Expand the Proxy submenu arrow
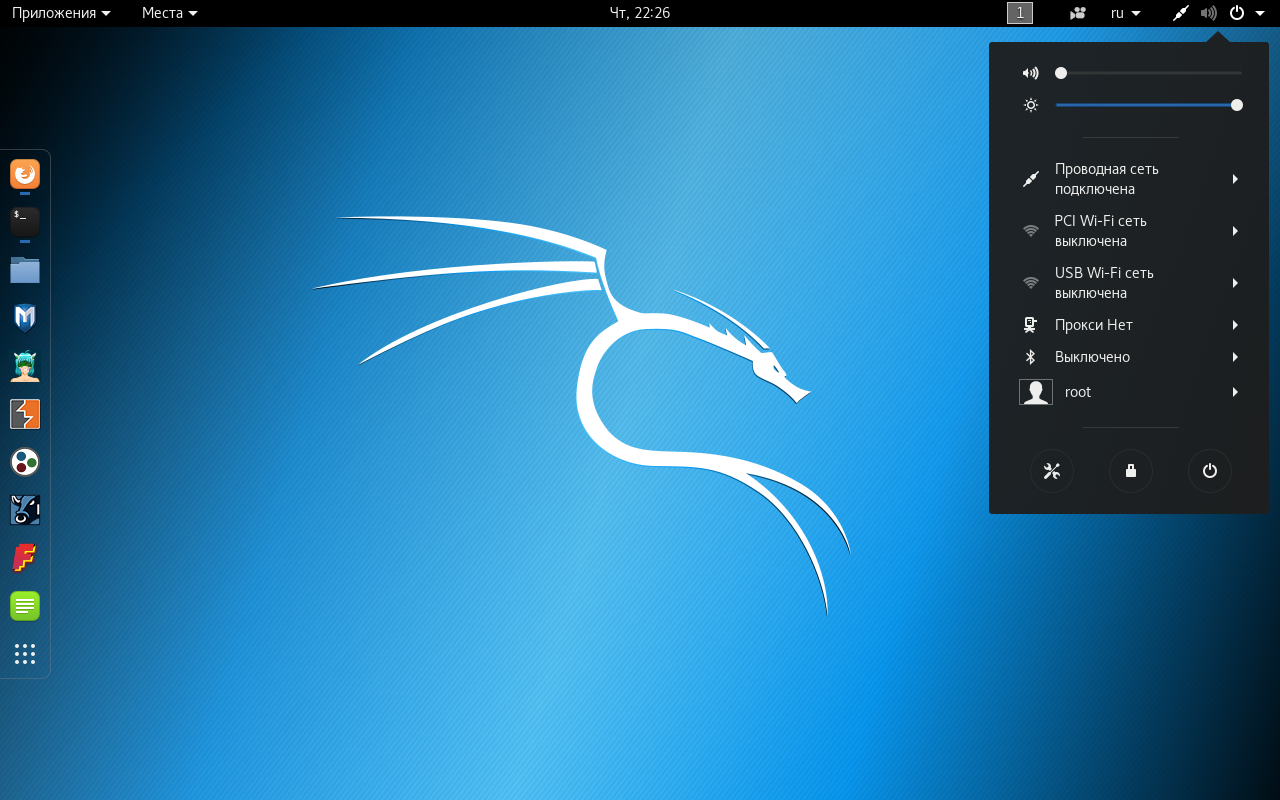1280x800 pixels. point(1236,325)
